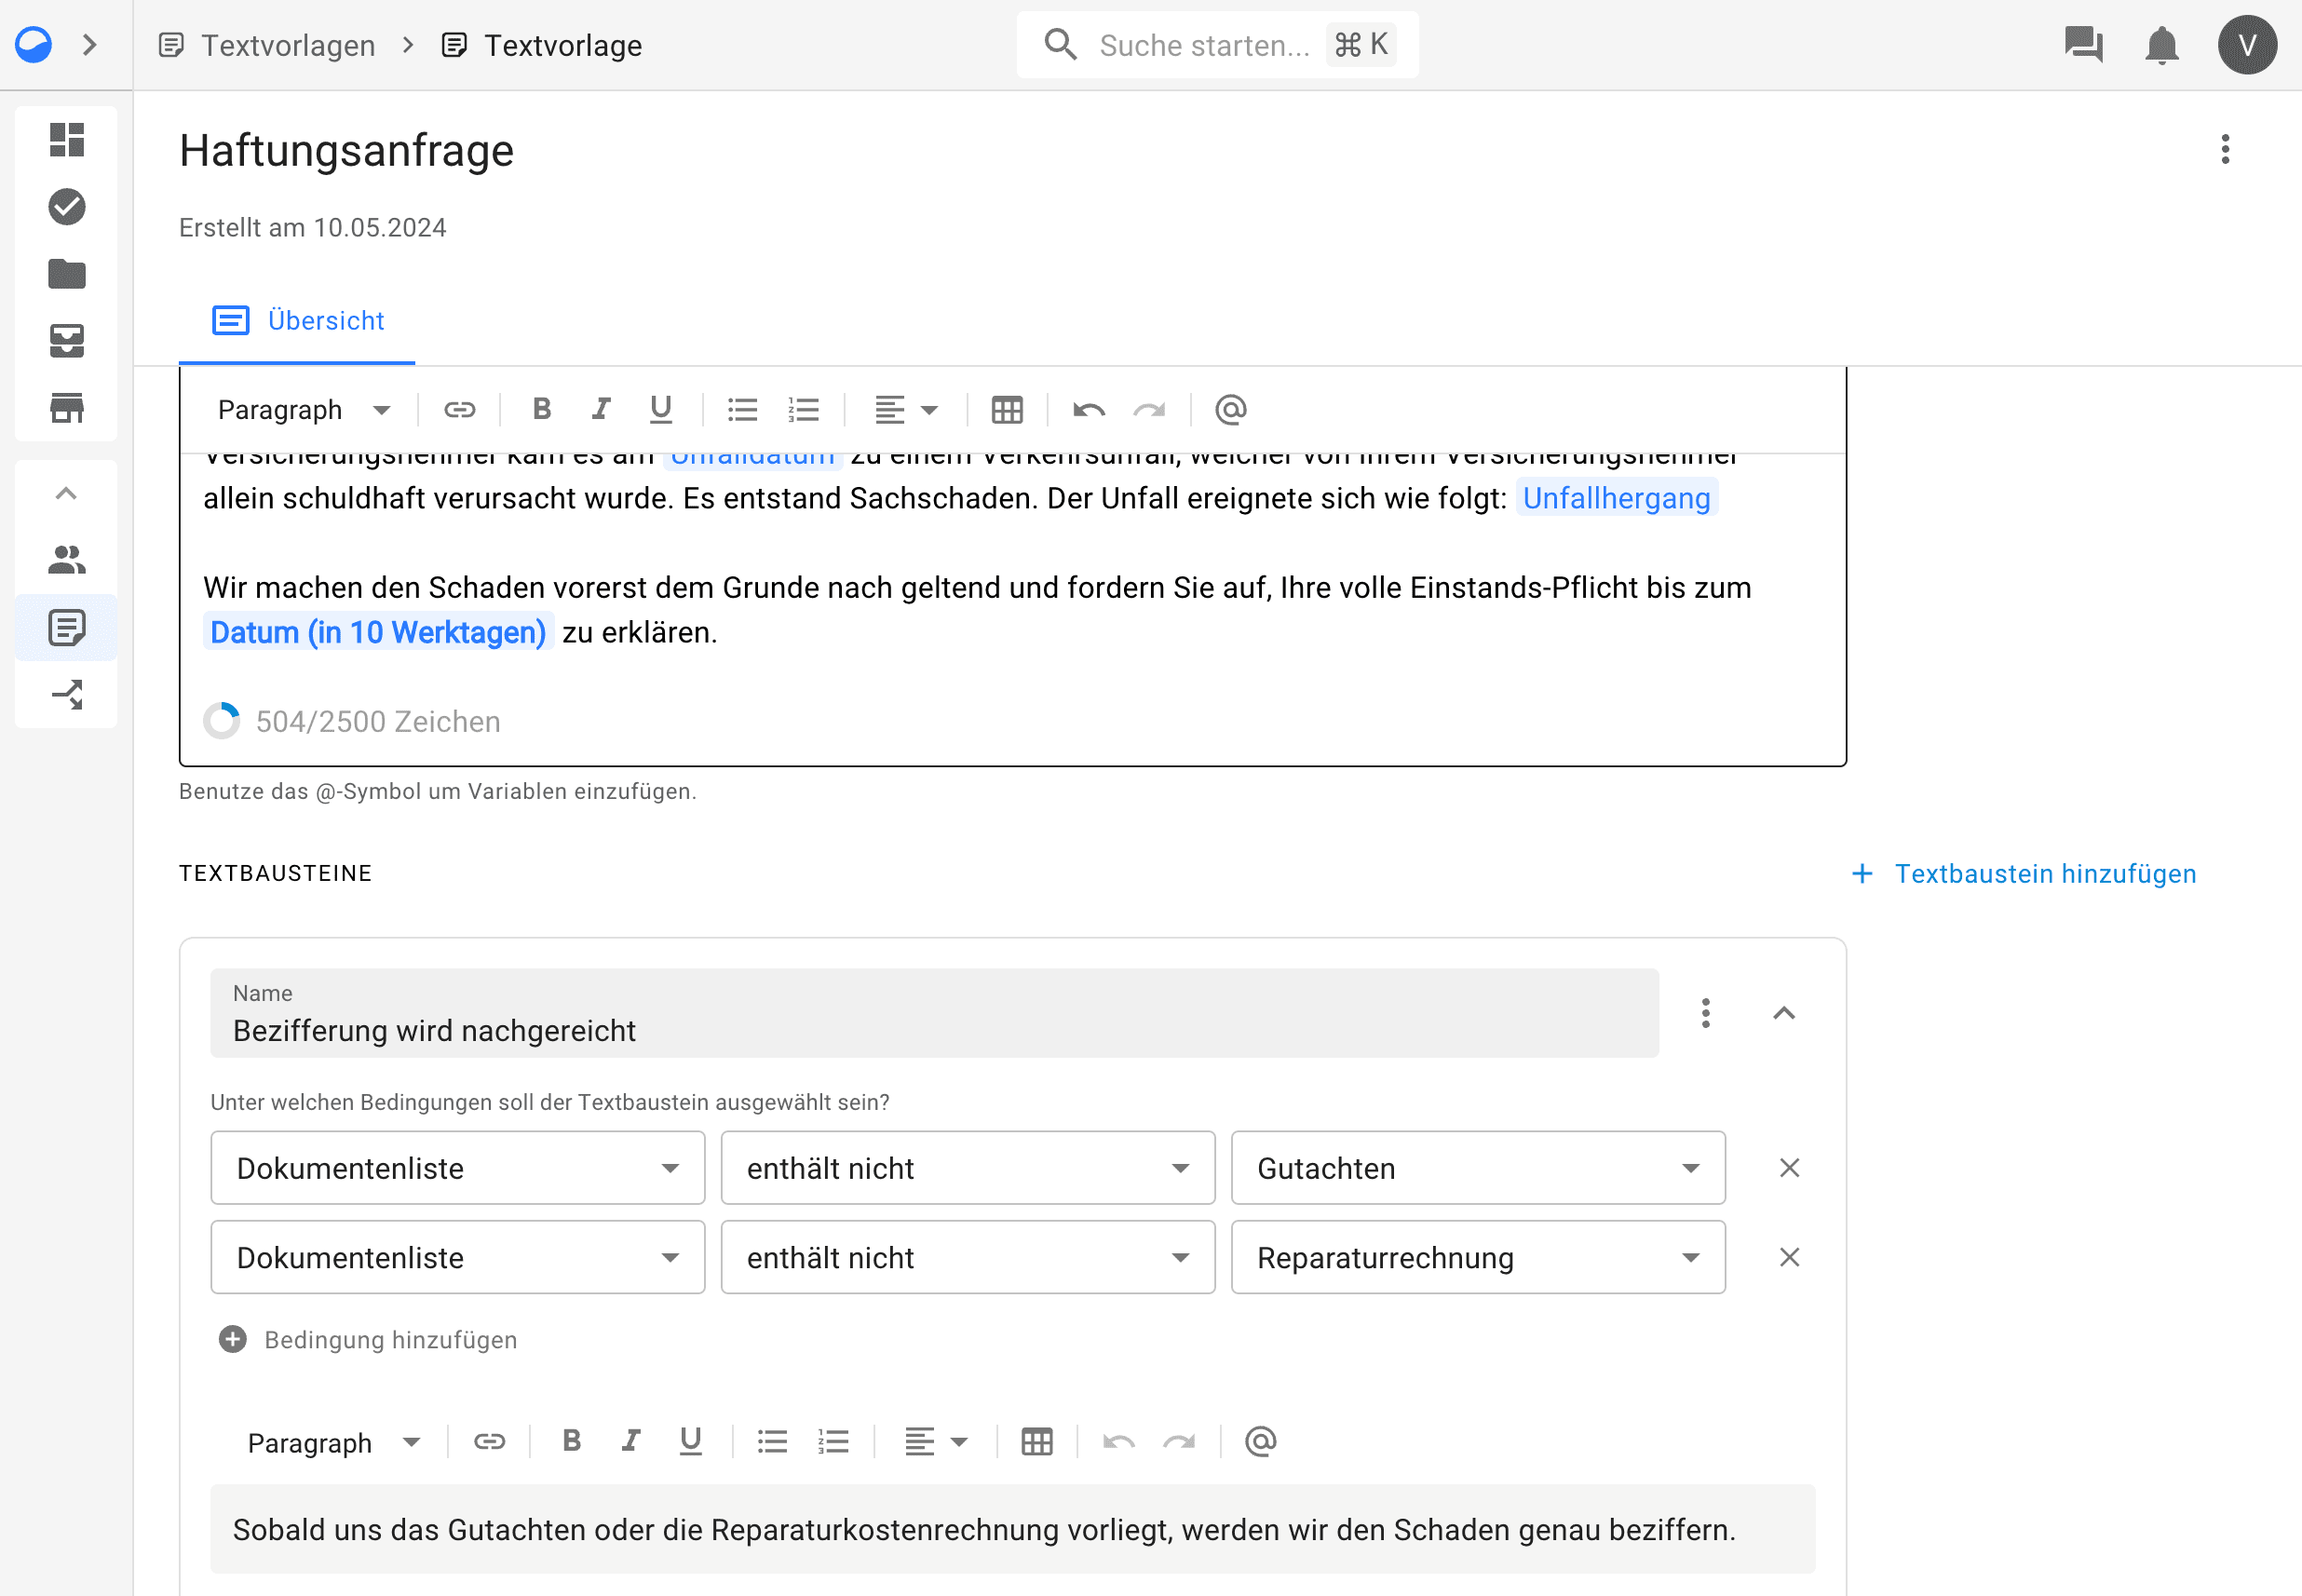Click the insert link icon in top editor toolbar
This screenshot has height=1596, width=2302.
click(x=459, y=410)
